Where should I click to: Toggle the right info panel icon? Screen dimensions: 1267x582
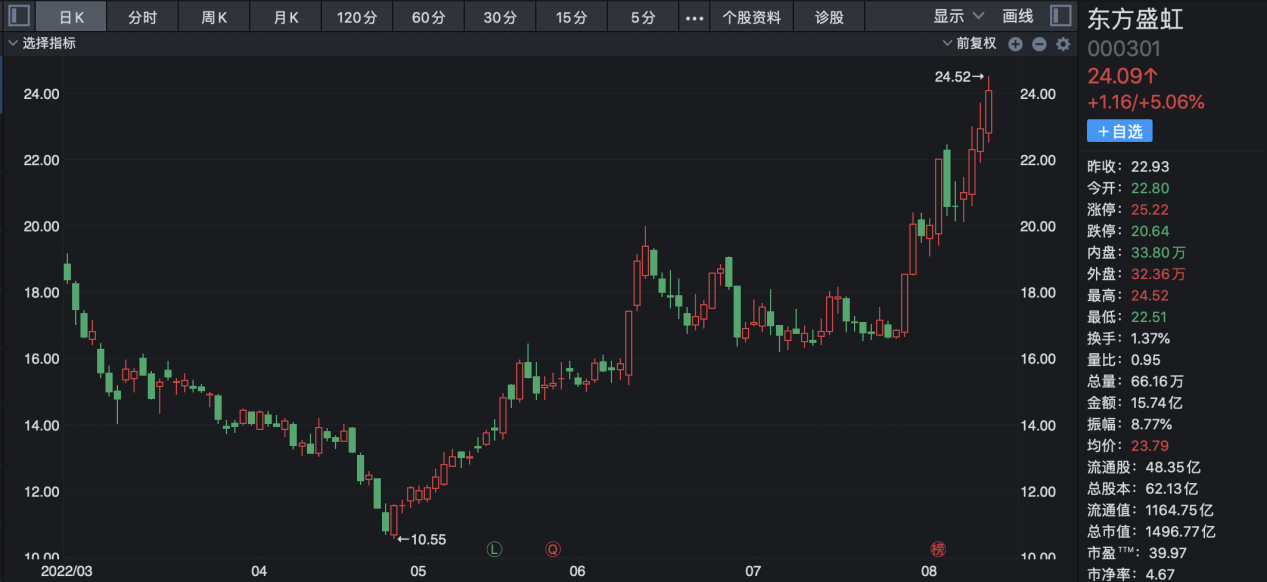pos(1059,17)
